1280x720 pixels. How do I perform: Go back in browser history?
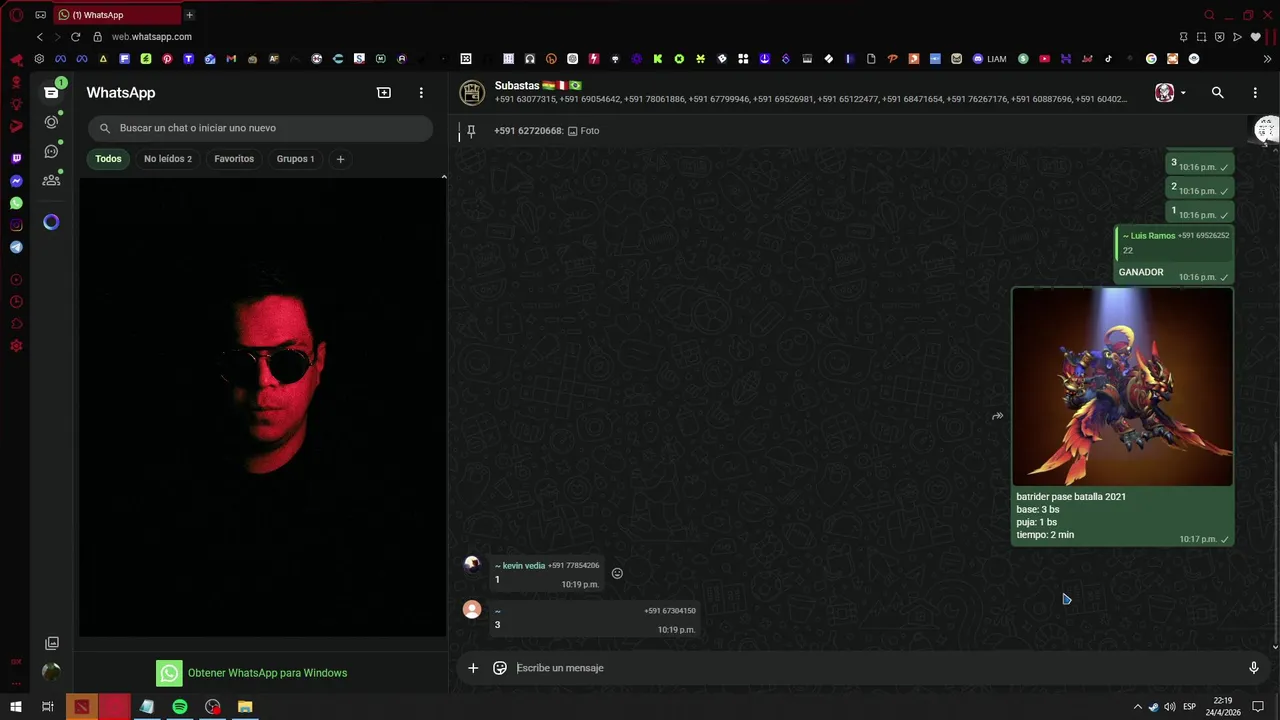click(x=40, y=37)
